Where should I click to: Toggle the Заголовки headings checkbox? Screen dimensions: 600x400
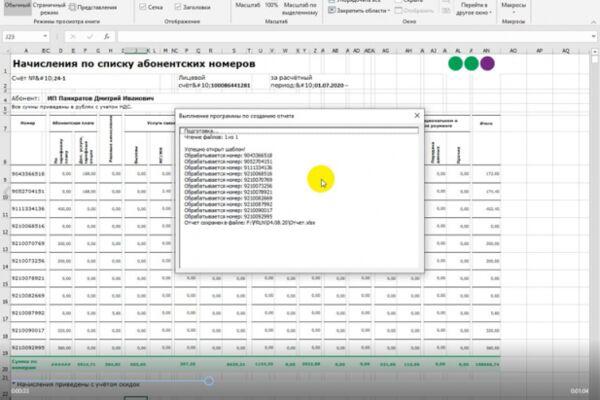pos(192,7)
